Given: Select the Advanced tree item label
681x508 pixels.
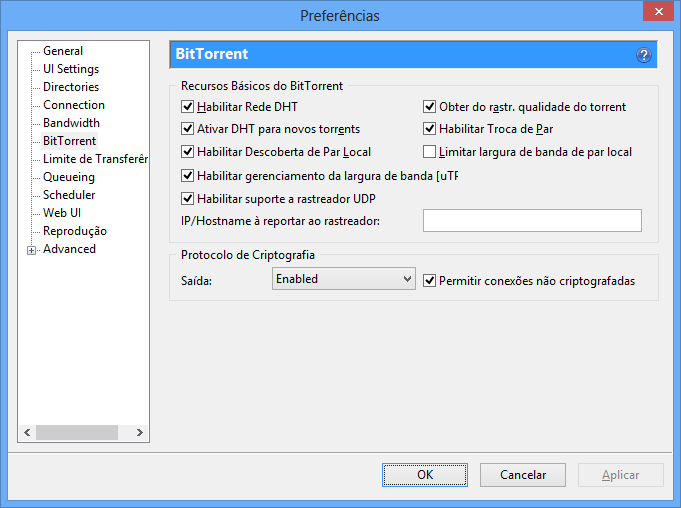Looking at the screenshot, I should click(69, 249).
